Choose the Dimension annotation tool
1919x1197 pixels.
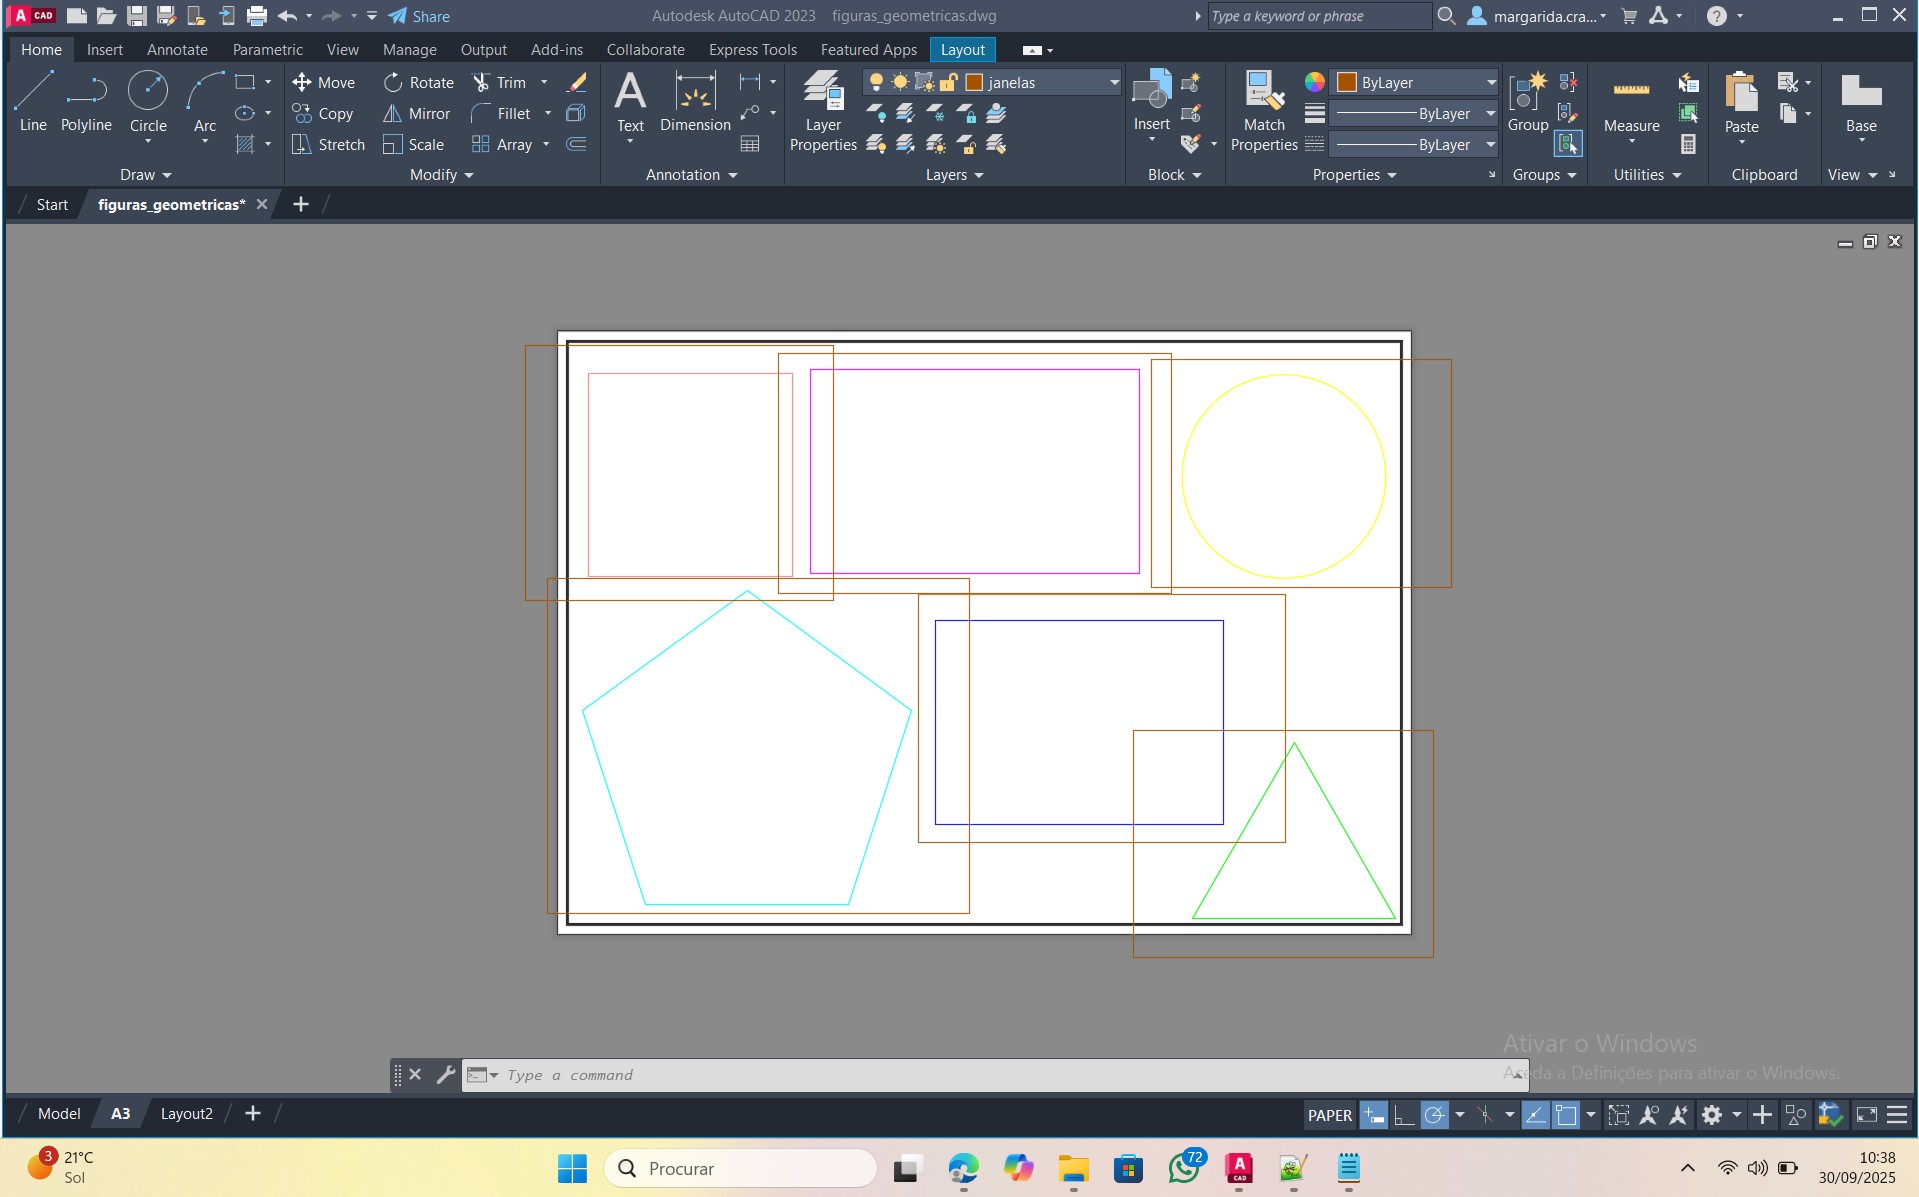695,101
